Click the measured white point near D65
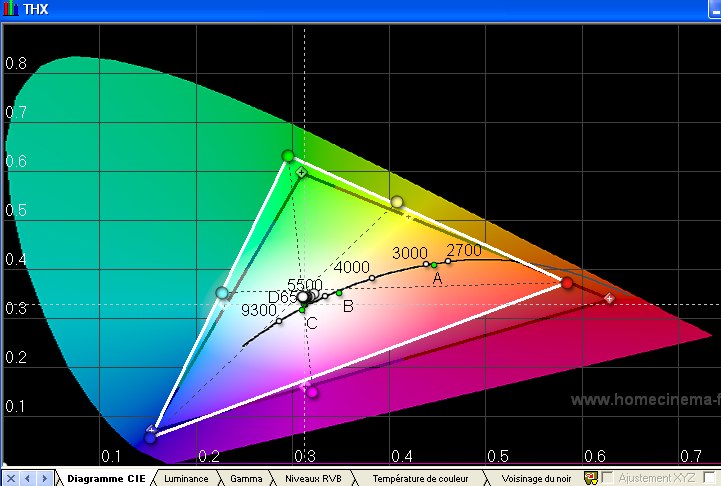The image size is (721, 486). 303,297
